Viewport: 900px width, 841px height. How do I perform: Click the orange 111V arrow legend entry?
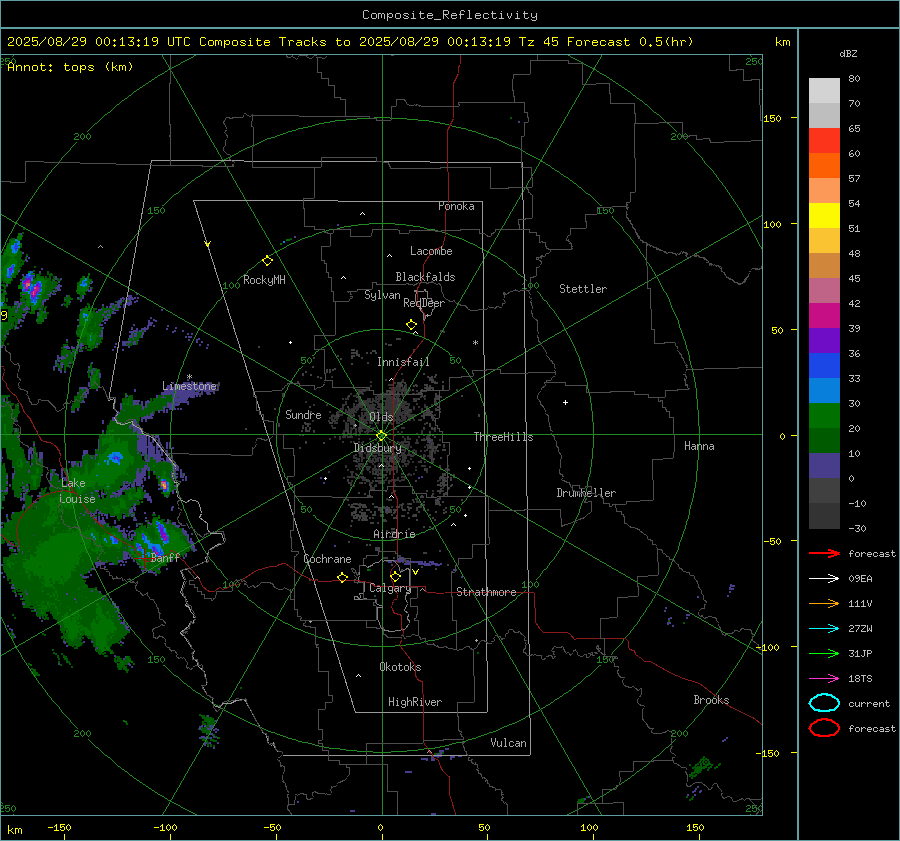(824, 603)
